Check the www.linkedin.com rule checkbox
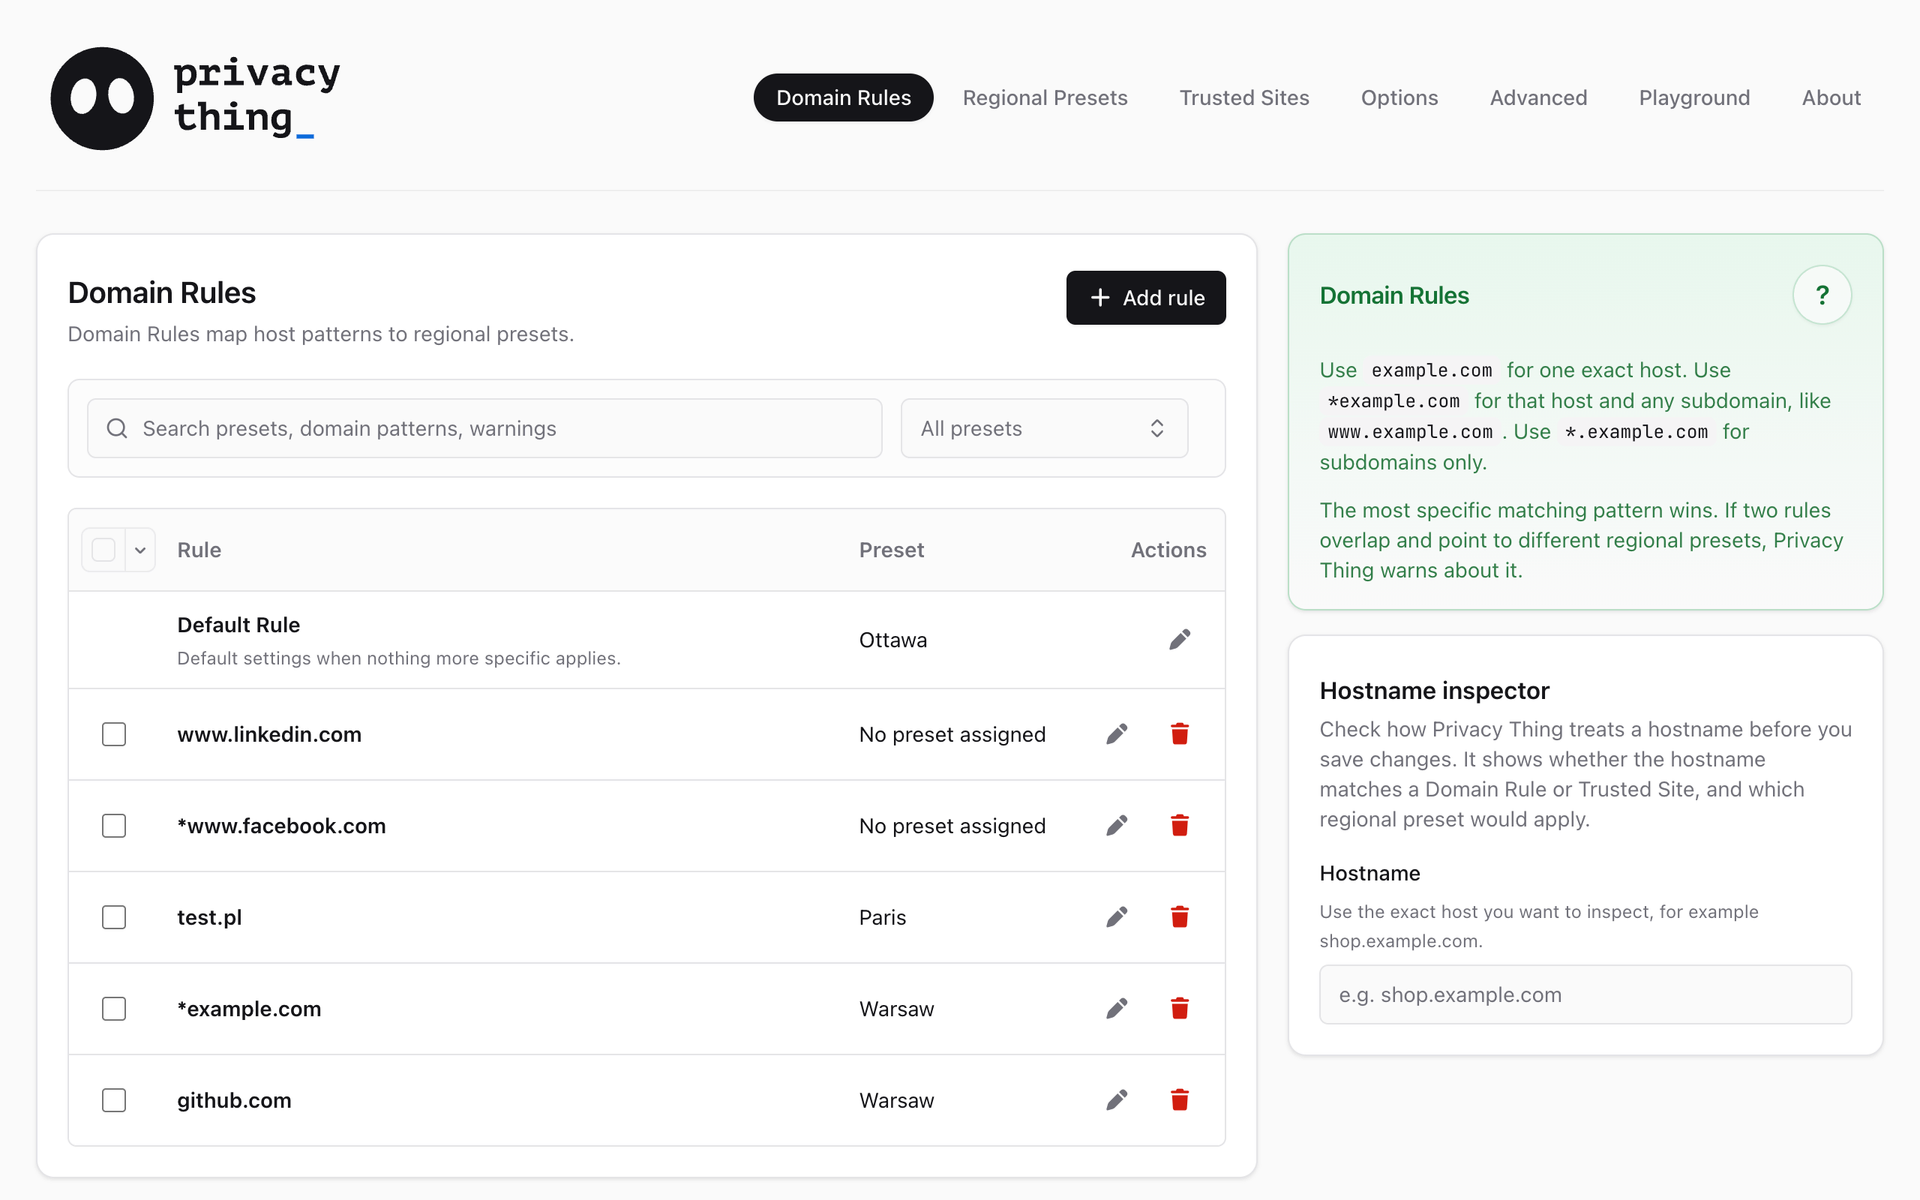Screen dimensions: 1920x1200 coord(114,734)
